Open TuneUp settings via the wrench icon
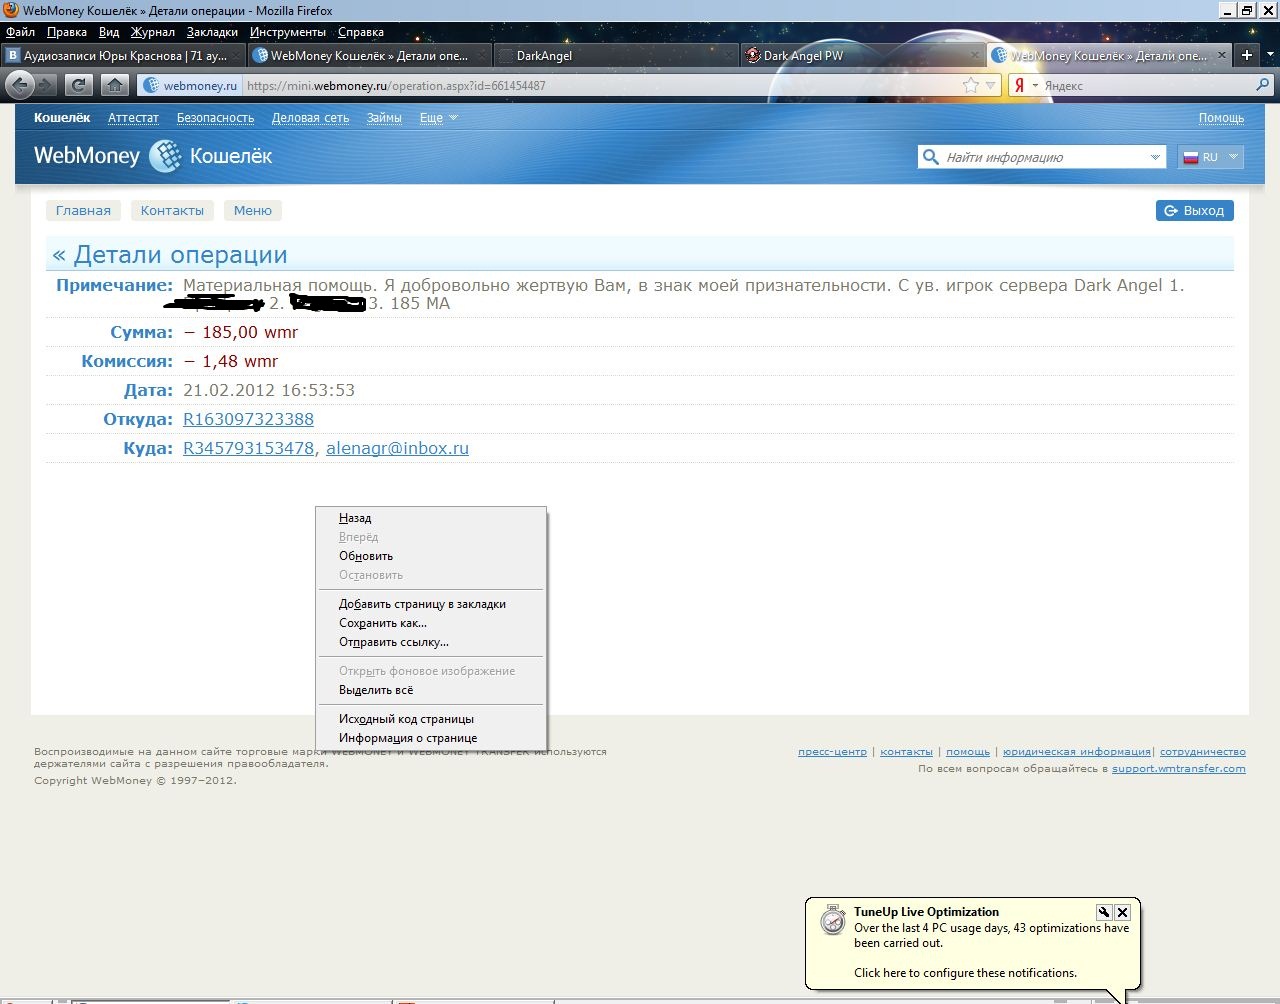The width and height of the screenshot is (1280, 1004). pos(1104,912)
